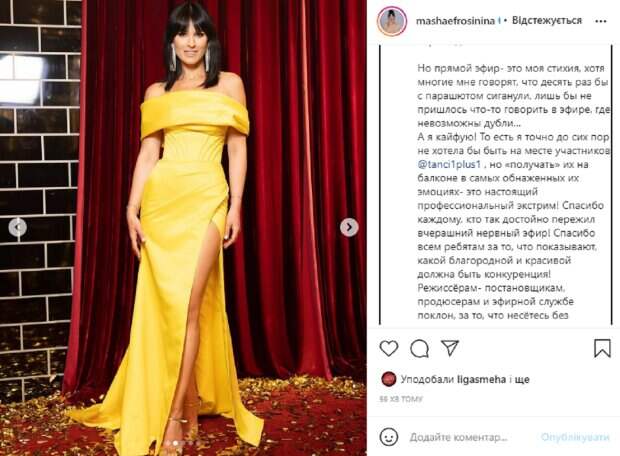Click the yellow dress photo
Image resolution: width=620 pixels, height=456 pixels.
(183, 228)
